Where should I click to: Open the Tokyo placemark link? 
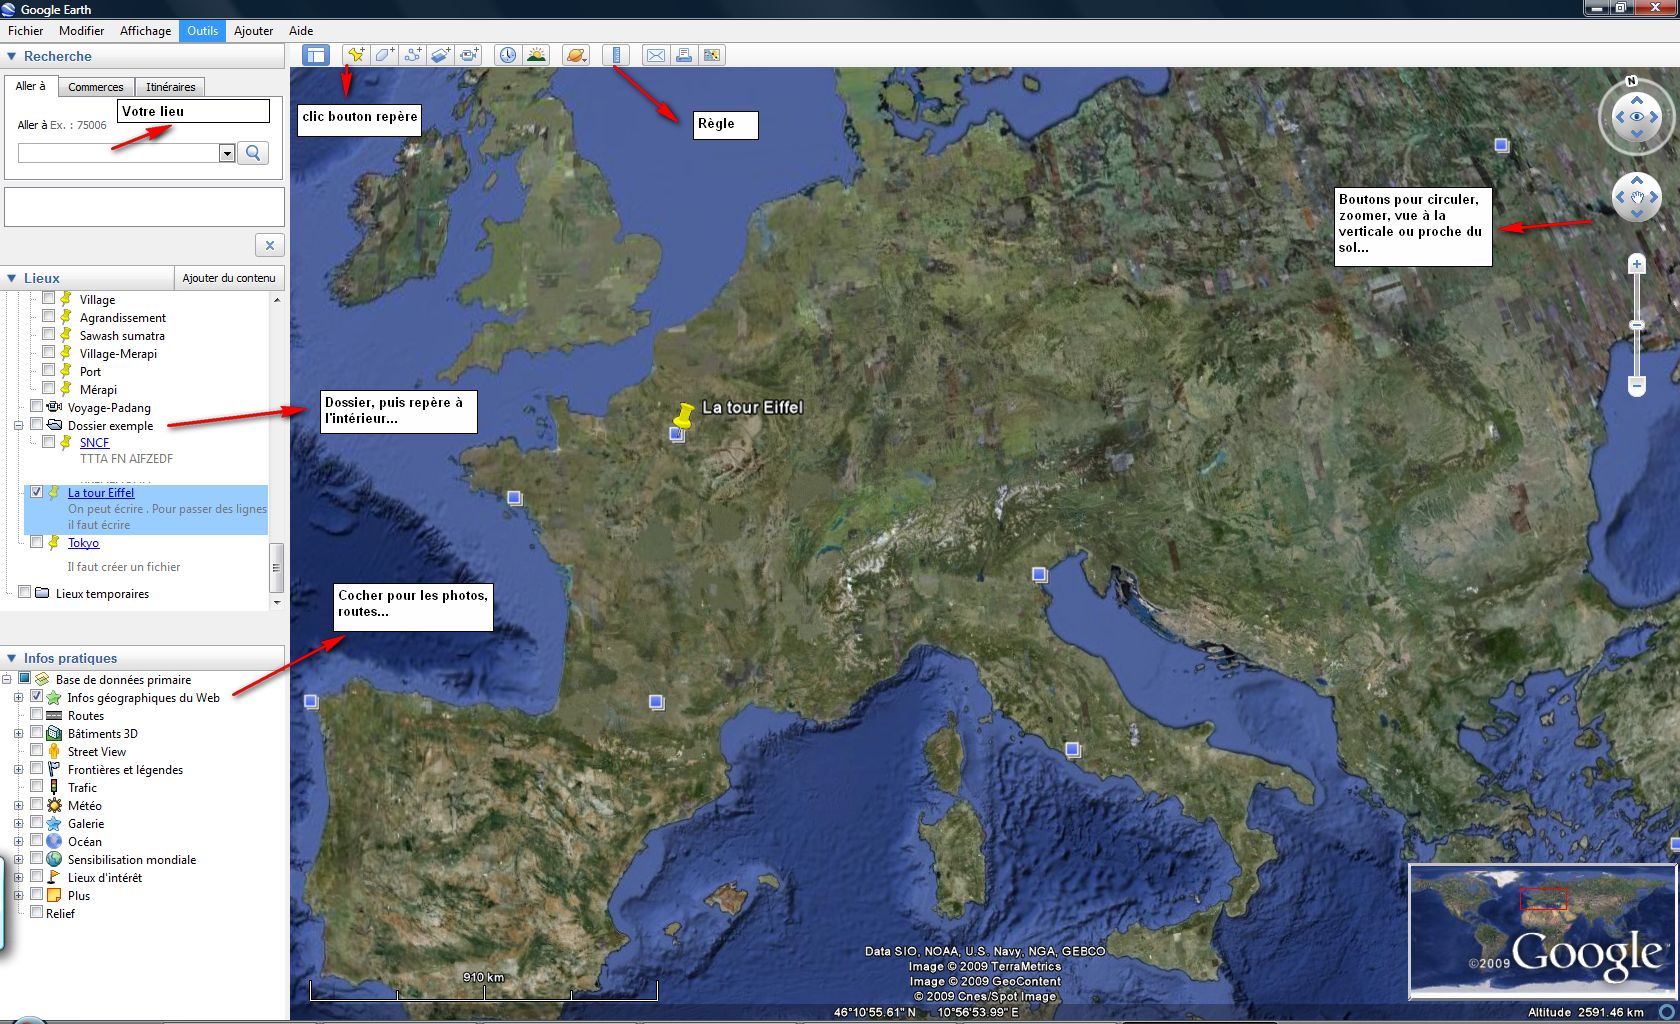[84, 543]
